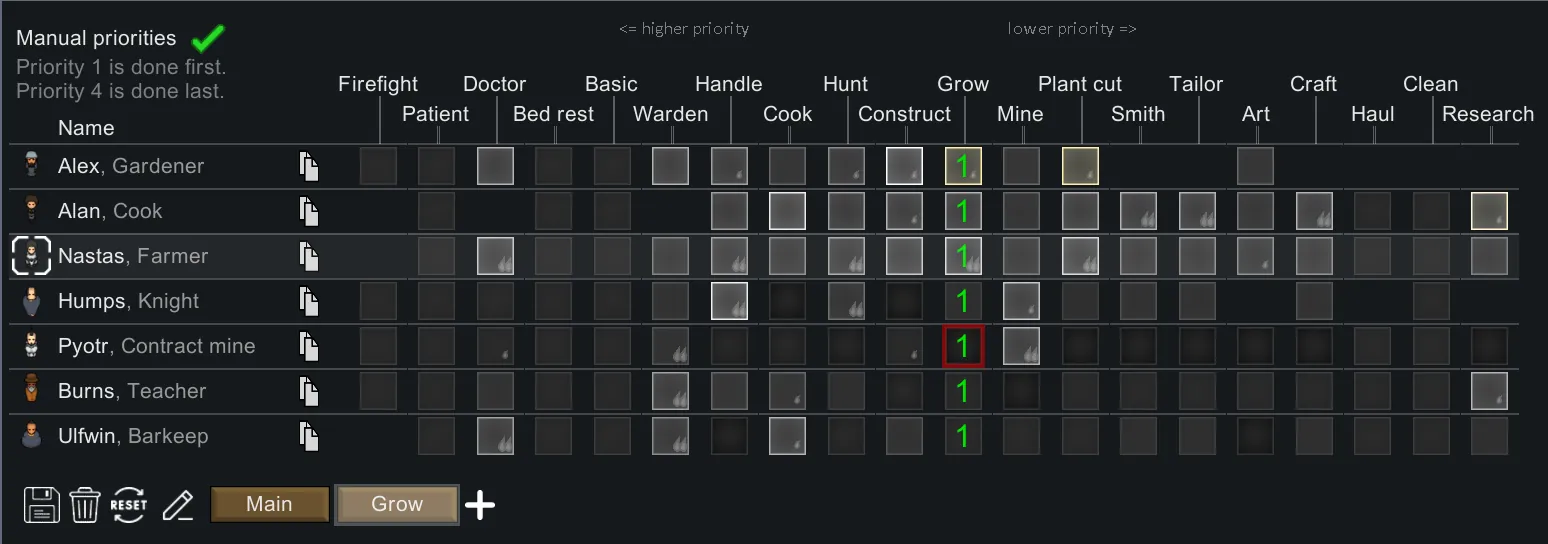
Task: Click the Research column header
Action: click(1487, 114)
